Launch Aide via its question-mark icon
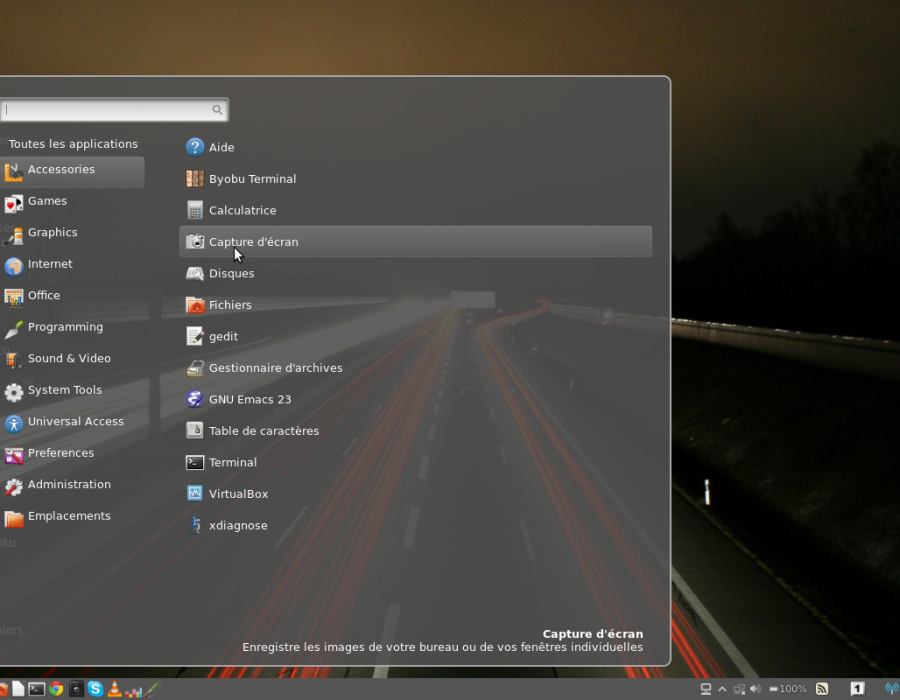This screenshot has height=700, width=900. [195, 147]
